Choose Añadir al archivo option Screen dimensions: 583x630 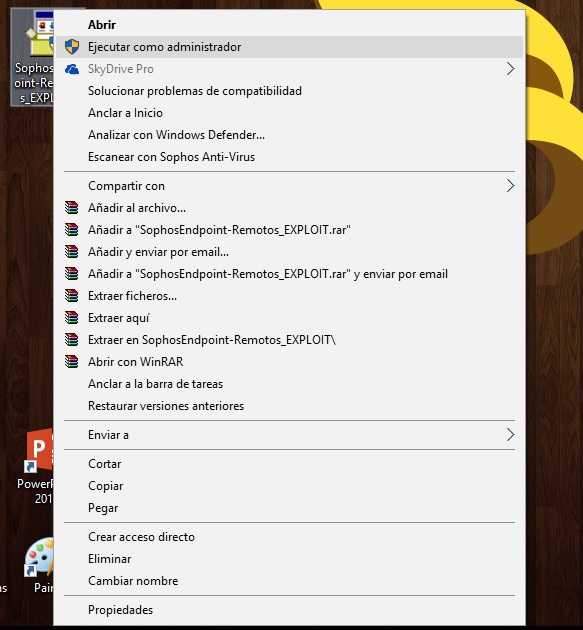289,208
